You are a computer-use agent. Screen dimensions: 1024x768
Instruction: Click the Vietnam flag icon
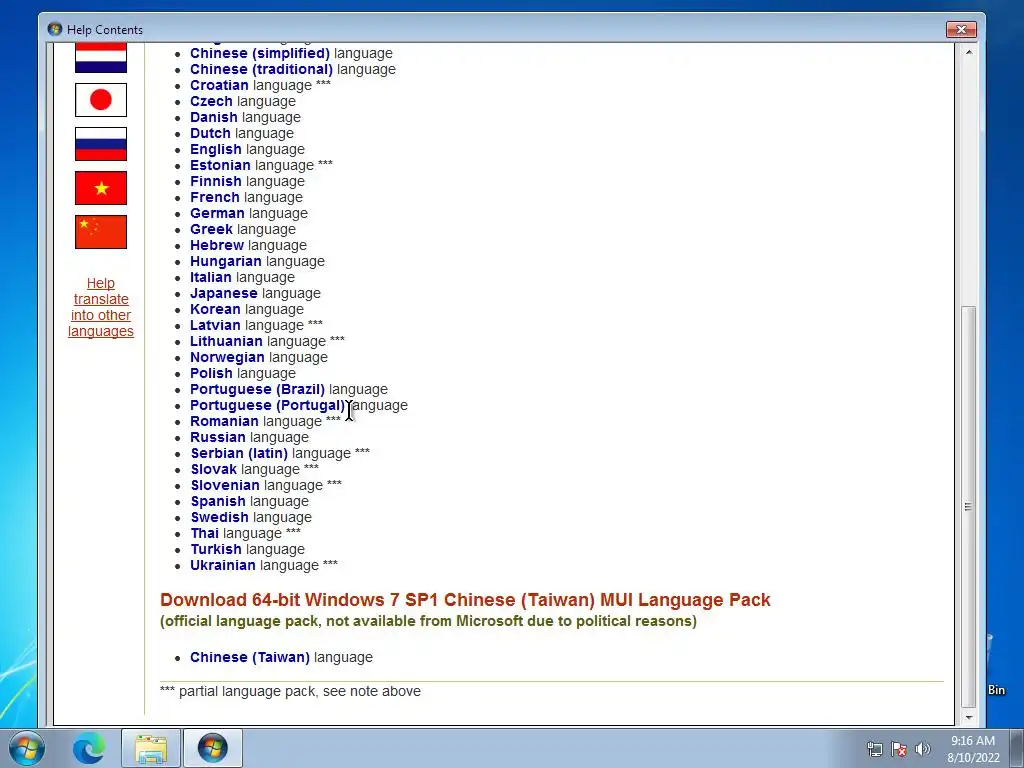101,188
